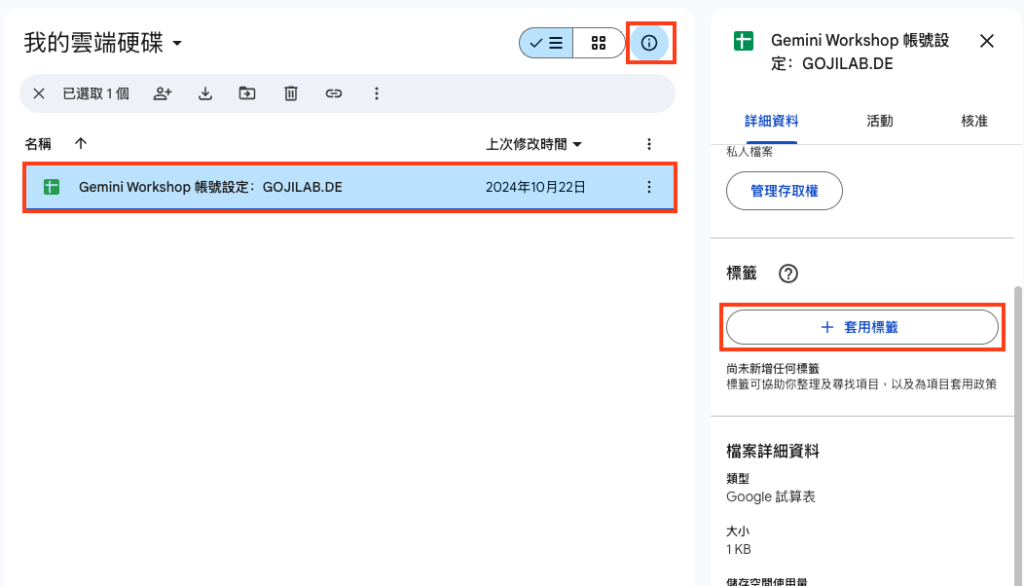Viewport: 1024px width, 586px height.
Task: Select Gemini Workshop spreadsheet file name
Action: (x=210, y=187)
